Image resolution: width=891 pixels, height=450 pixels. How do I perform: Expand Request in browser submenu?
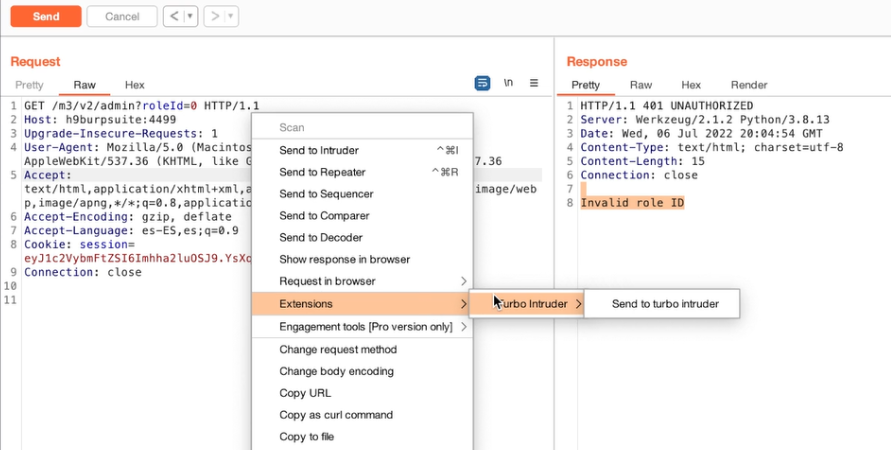(362, 281)
